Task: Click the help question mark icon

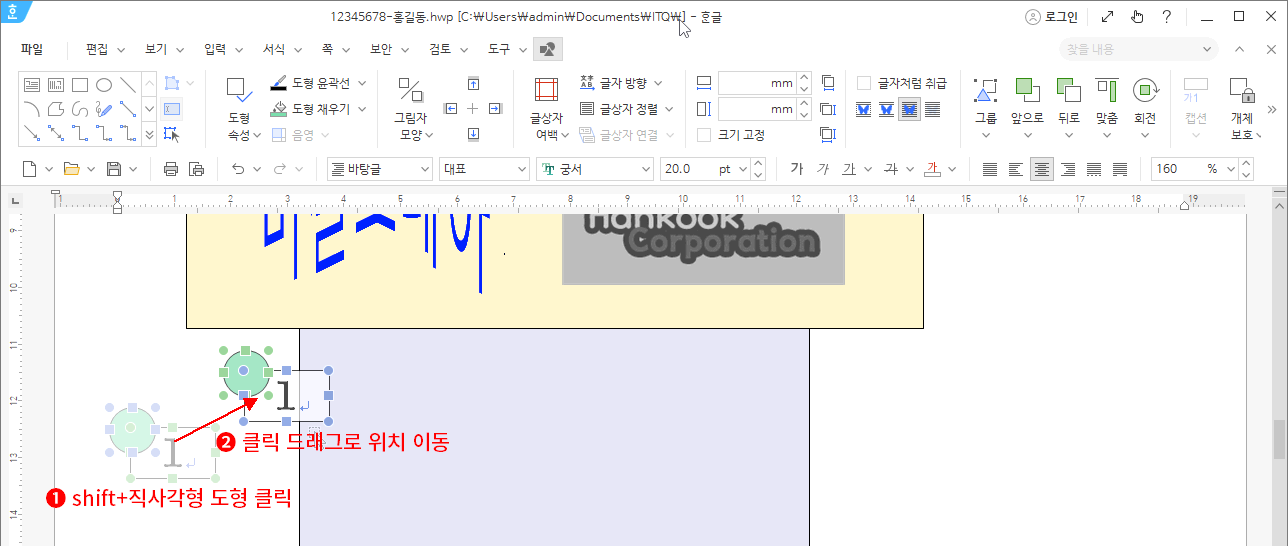Action: click(x=1167, y=16)
